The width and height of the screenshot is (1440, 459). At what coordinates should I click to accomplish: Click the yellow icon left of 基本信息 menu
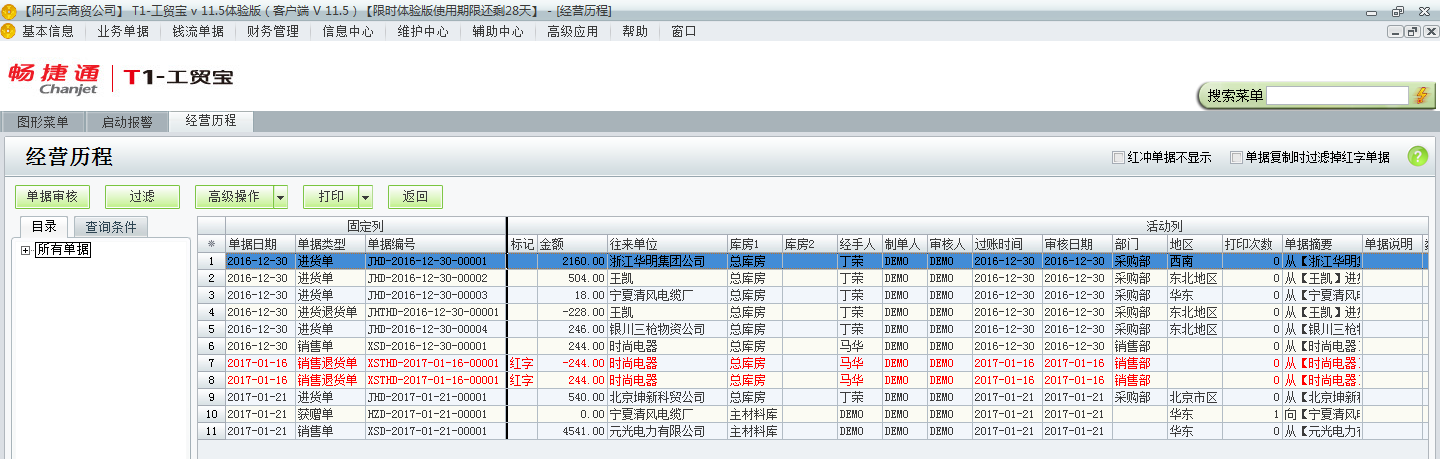pos(9,31)
